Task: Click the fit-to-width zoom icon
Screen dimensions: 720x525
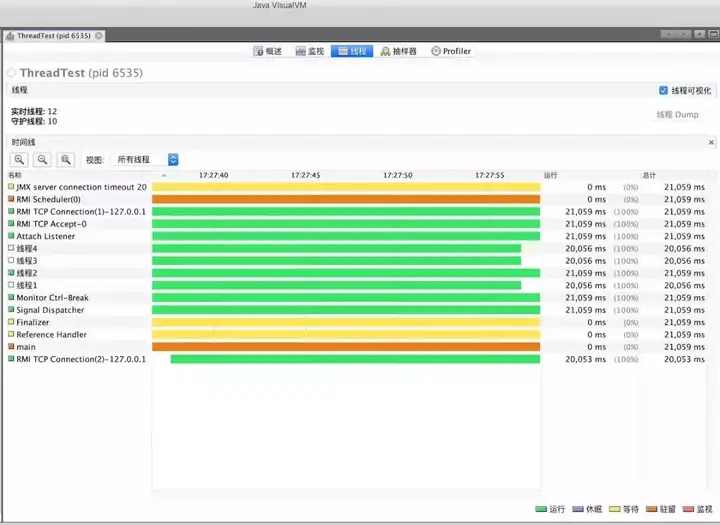Action: [66, 159]
